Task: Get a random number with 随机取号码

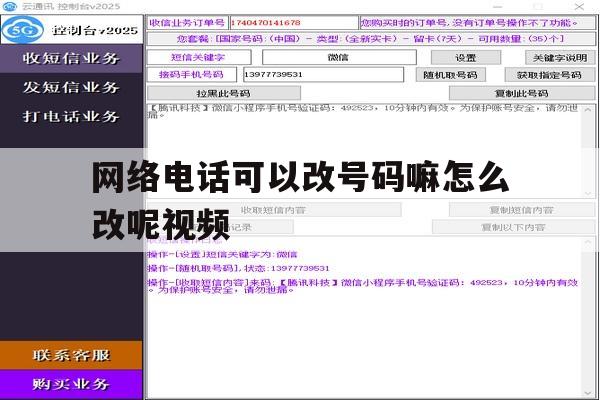Action: [x=450, y=75]
